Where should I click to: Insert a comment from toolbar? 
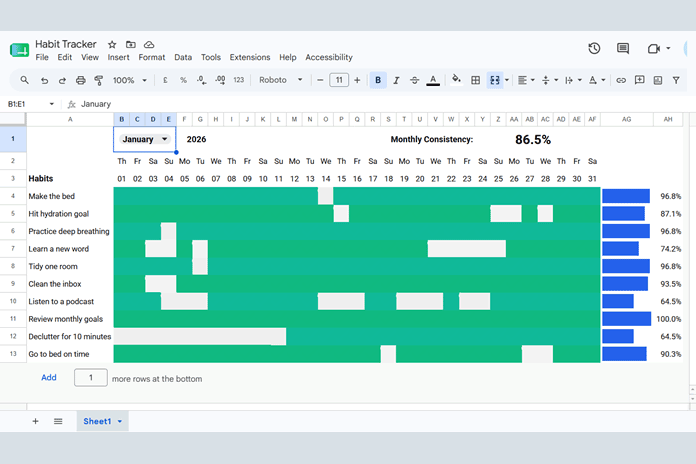click(x=639, y=80)
